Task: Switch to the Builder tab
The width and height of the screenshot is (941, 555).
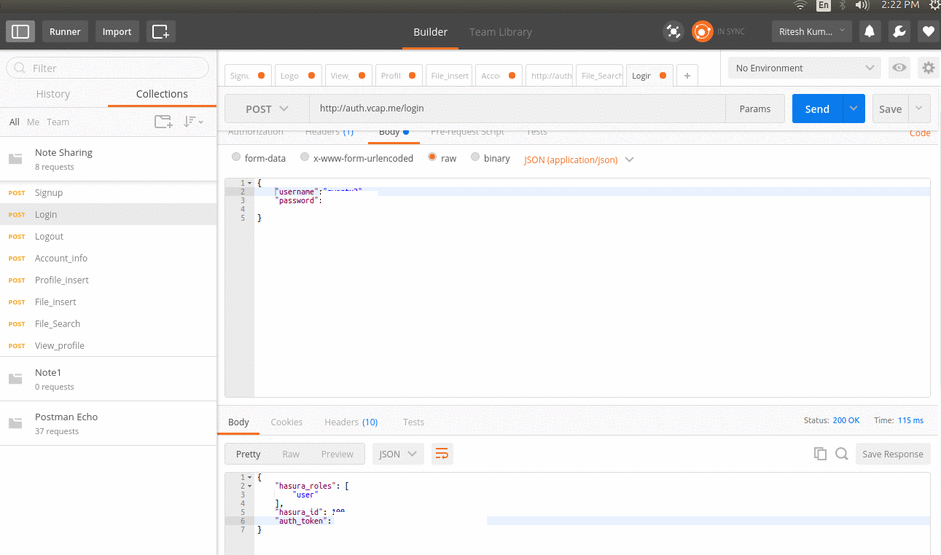Action: (x=430, y=32)
